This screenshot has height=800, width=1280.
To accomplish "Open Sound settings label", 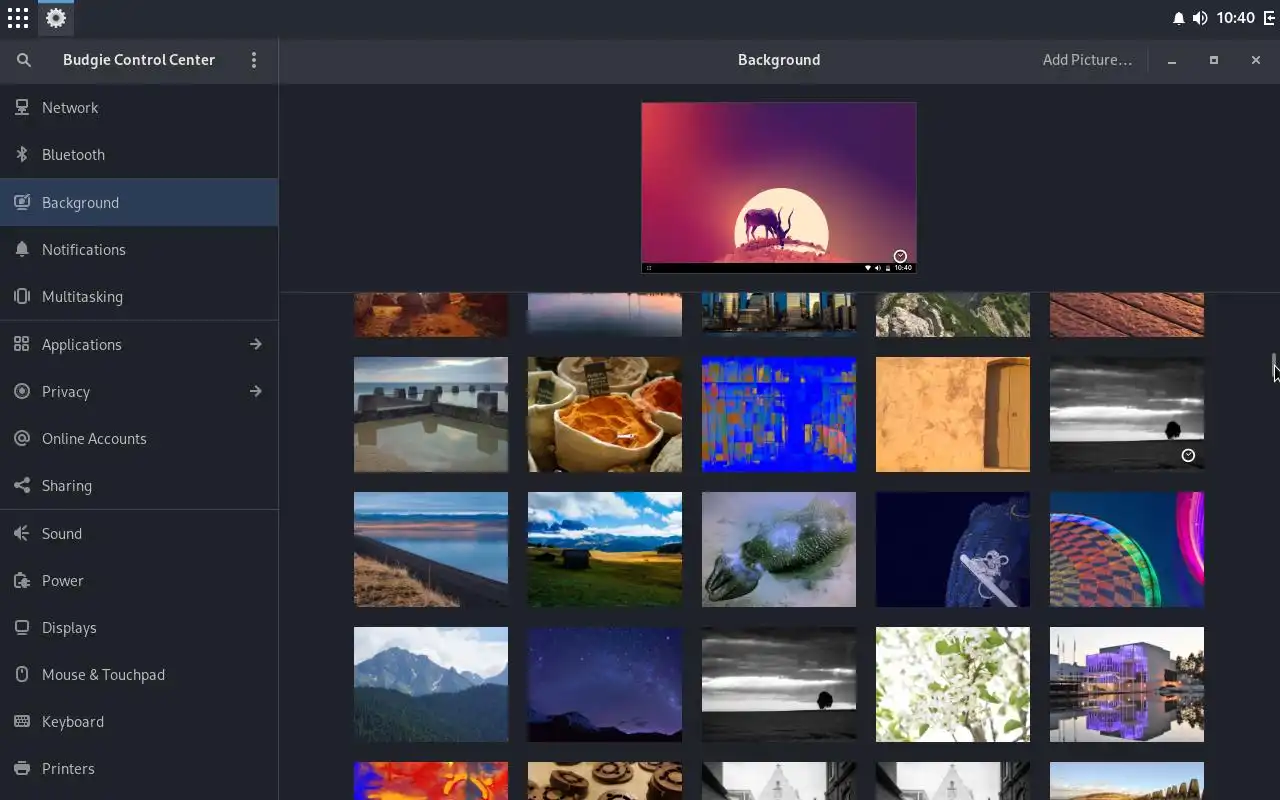I will point(62,533).
